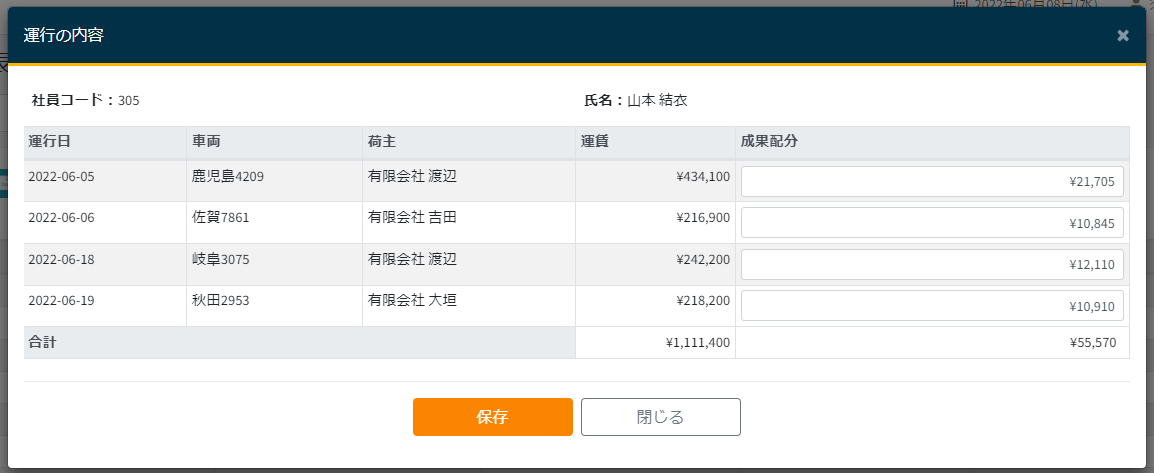The height and width of the screenshot is (473, 1154).
Task: Click the orange 保存 button
Action: point(492,417)
